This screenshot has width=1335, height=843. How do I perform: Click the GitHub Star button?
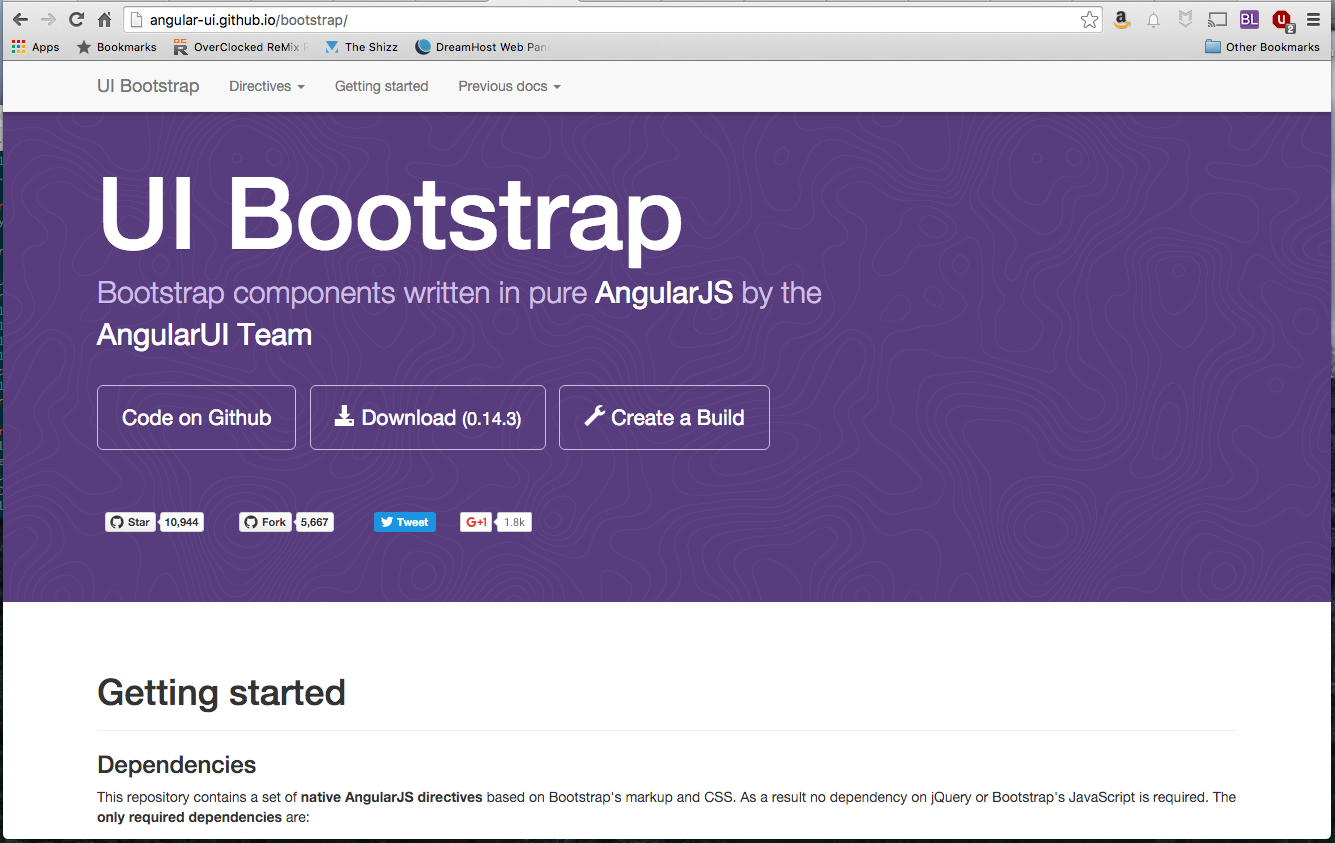pyautogui.click(x=130, y=522)
